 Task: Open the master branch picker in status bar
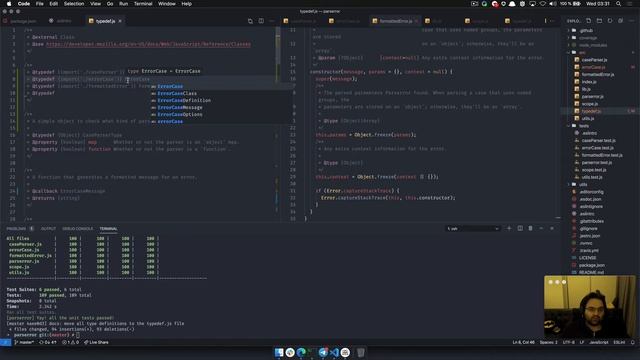[24, 342]
